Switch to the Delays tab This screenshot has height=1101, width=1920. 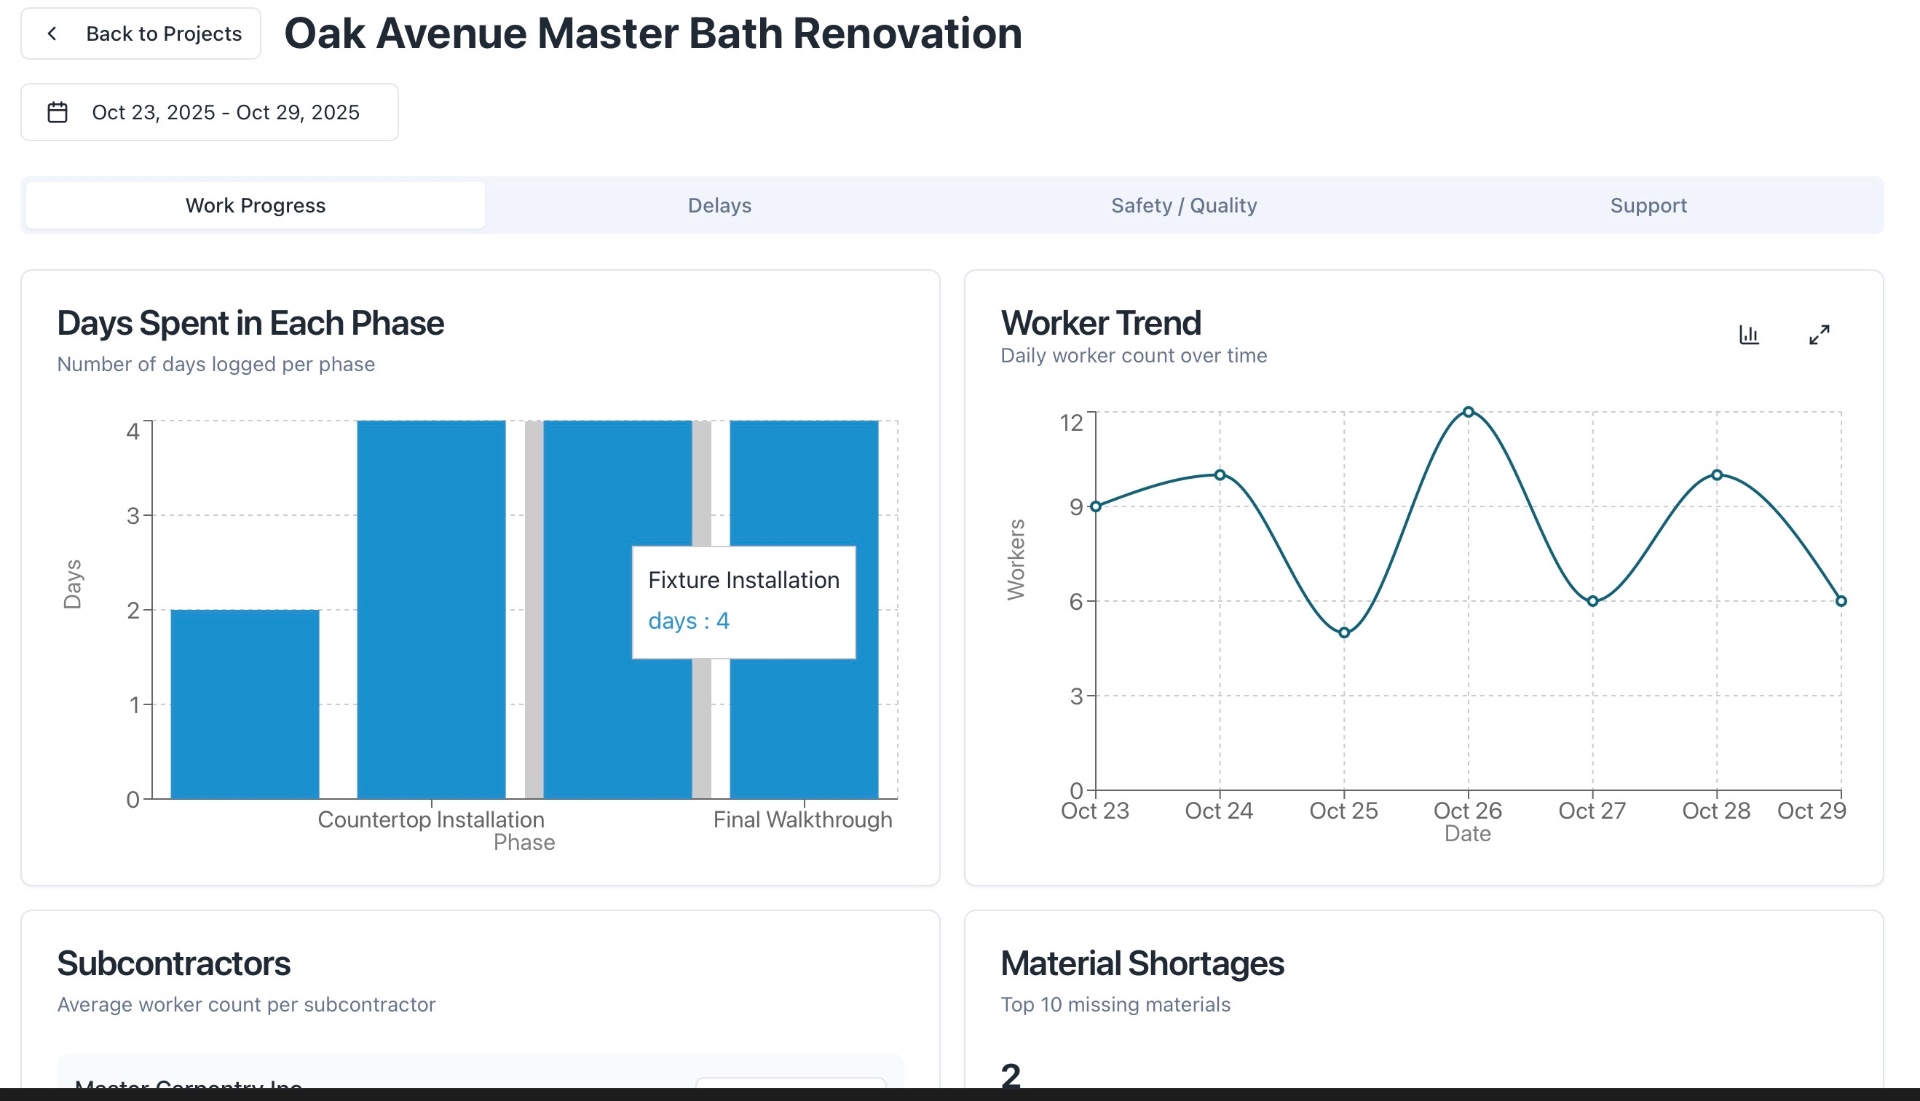tap(720, 205)
